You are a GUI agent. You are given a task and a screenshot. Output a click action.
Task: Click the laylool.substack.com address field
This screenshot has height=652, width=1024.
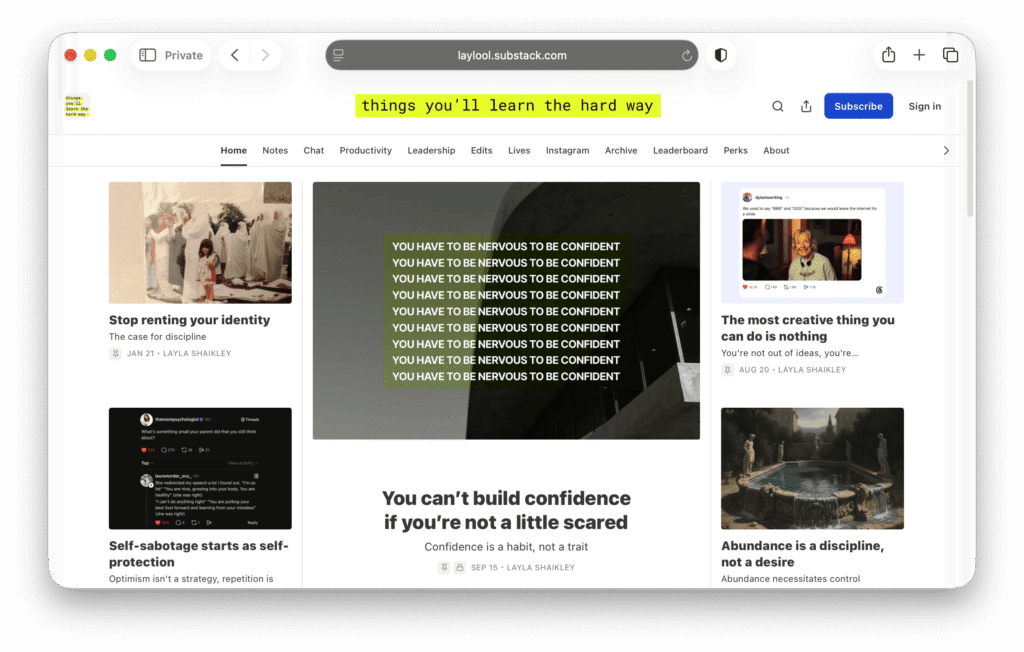(x=512, y=56)
